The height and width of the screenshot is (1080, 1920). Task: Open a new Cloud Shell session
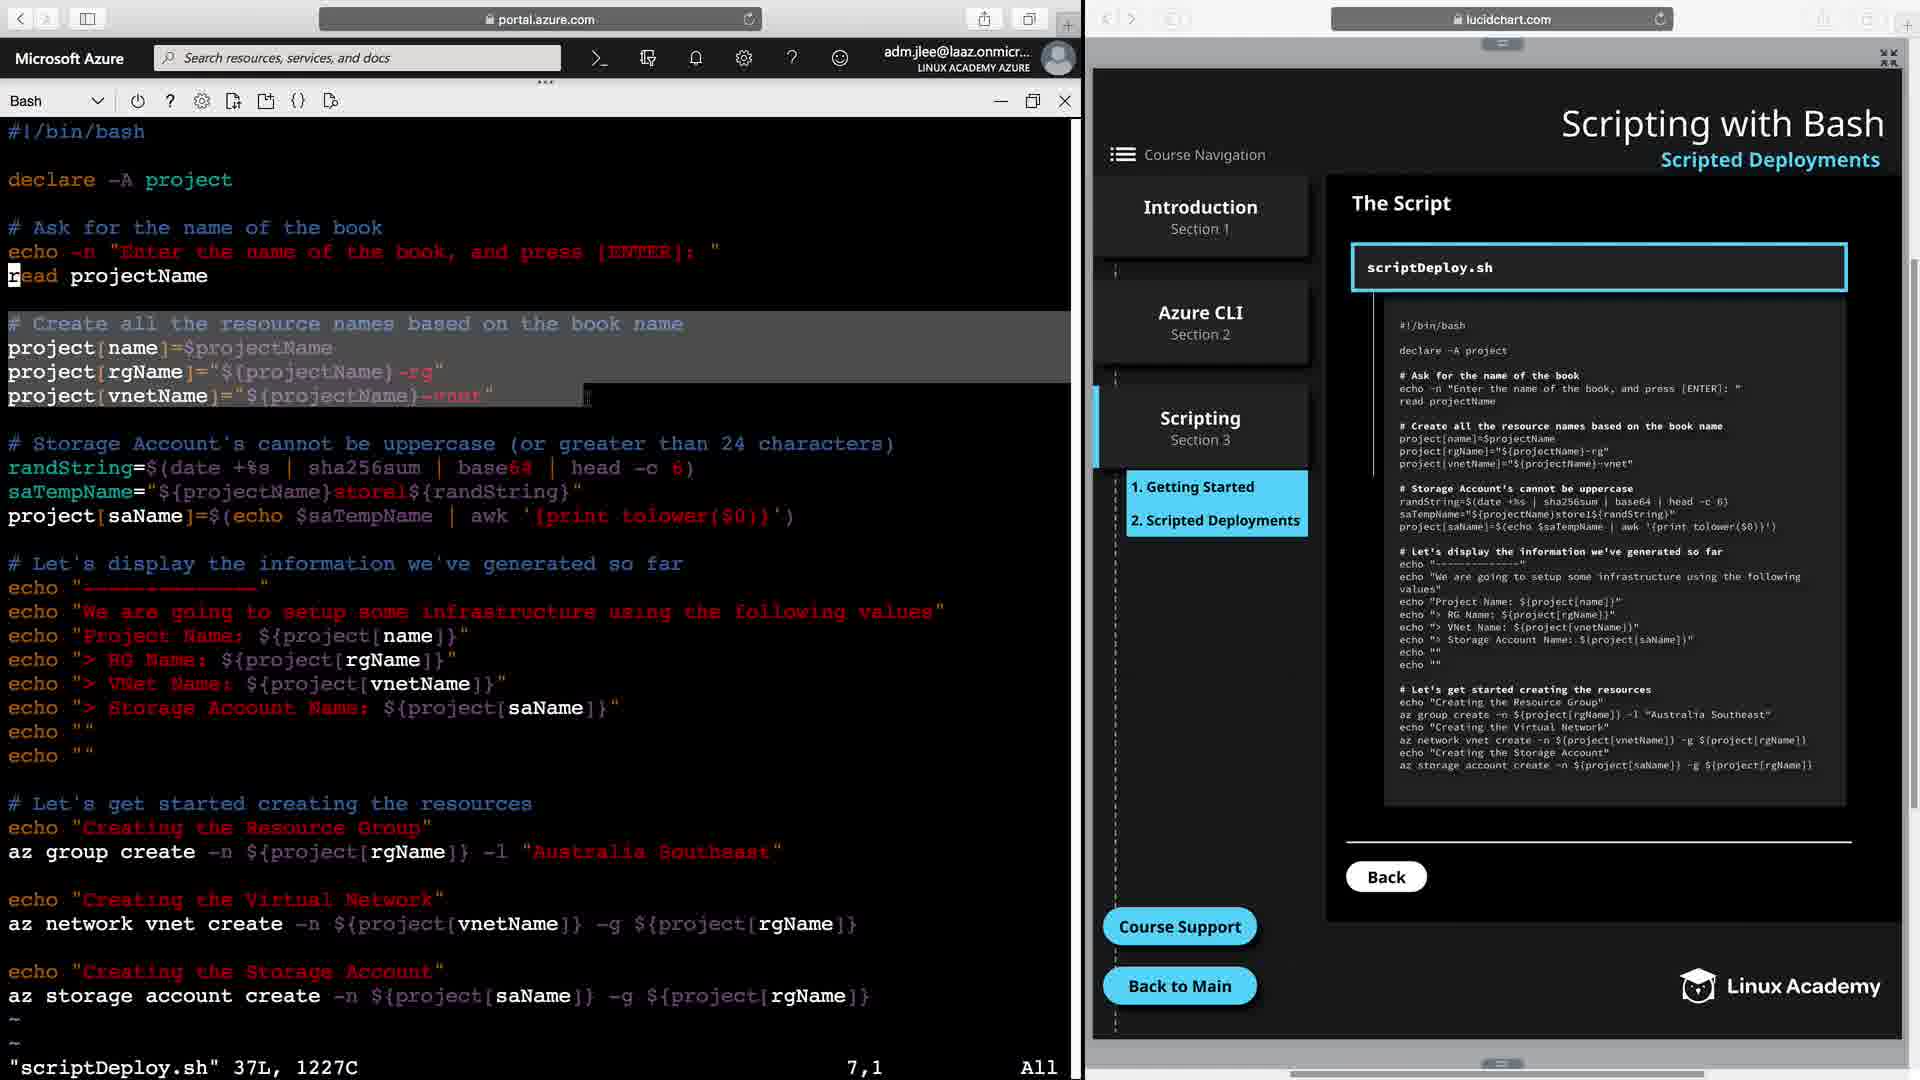(x=266, y=101)
